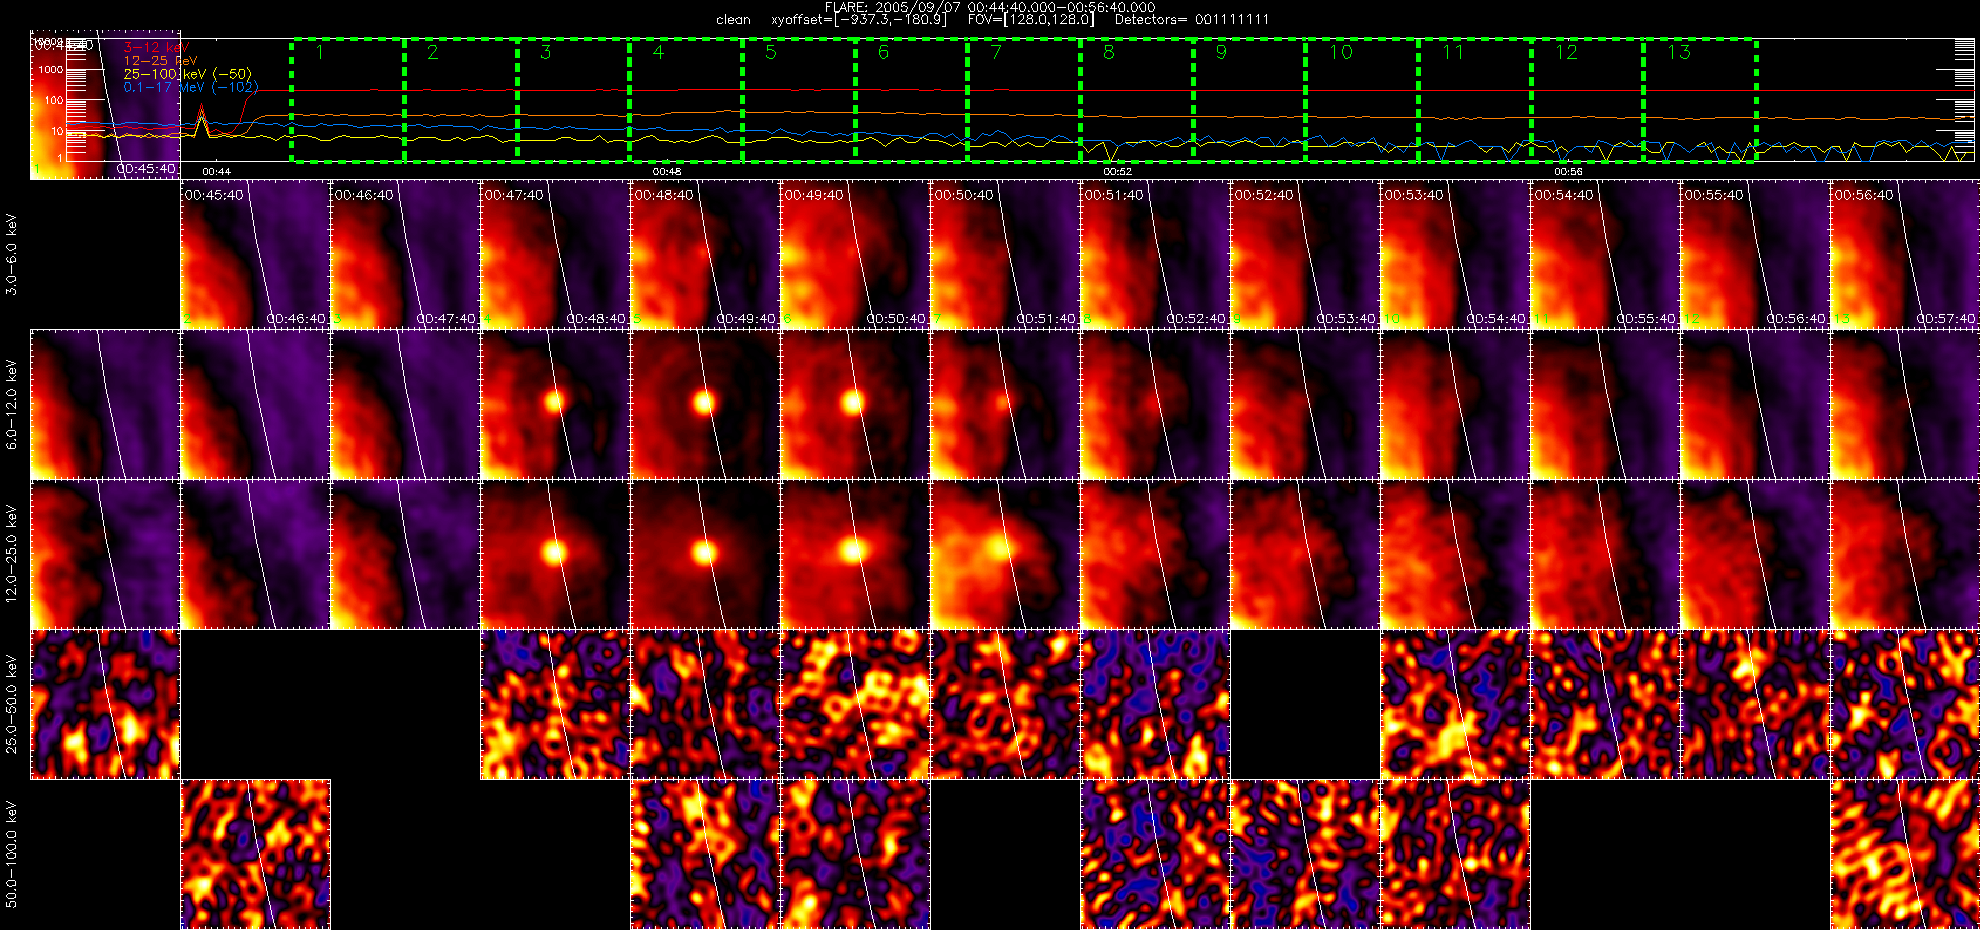Select the xyoffset=[-937.3,-180.9] header text
This screenshot has height=930, width=1980.
(x=859, y=19)
